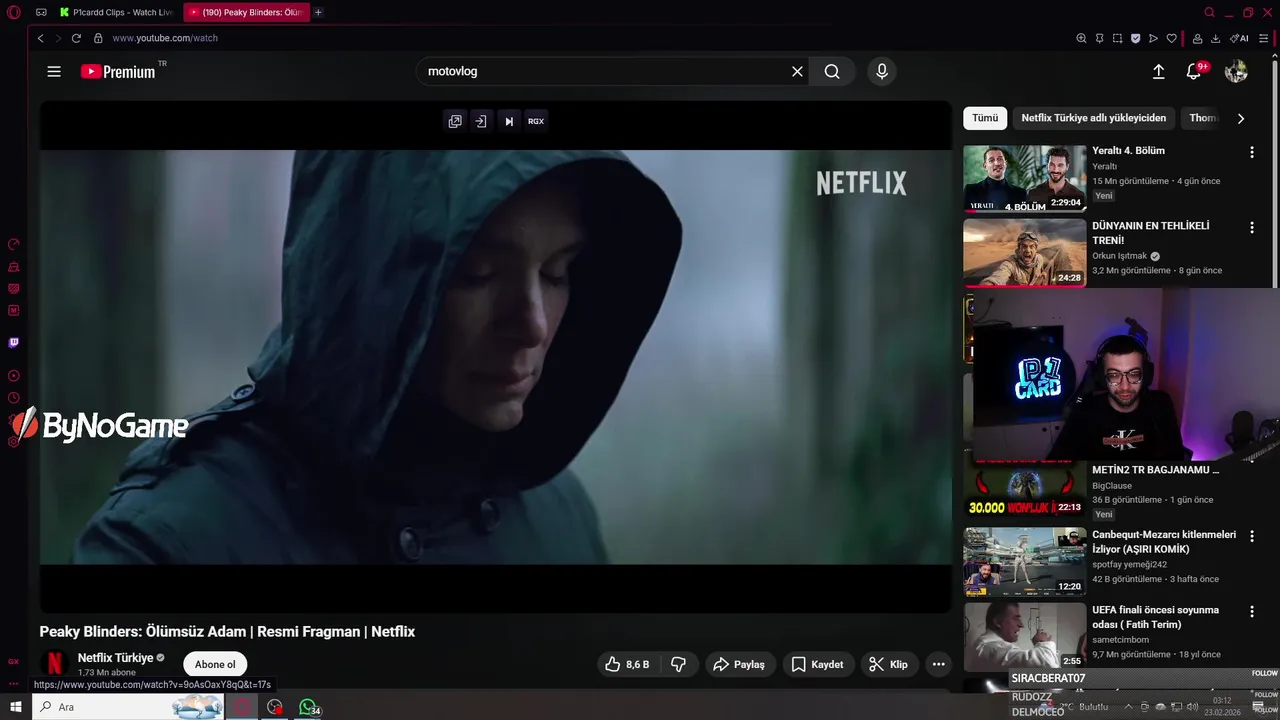Image resolution: width=1280 pixels, height=720 pixels.
Task: Subscribe with the Abone ol button
Action: pos(215,664)
